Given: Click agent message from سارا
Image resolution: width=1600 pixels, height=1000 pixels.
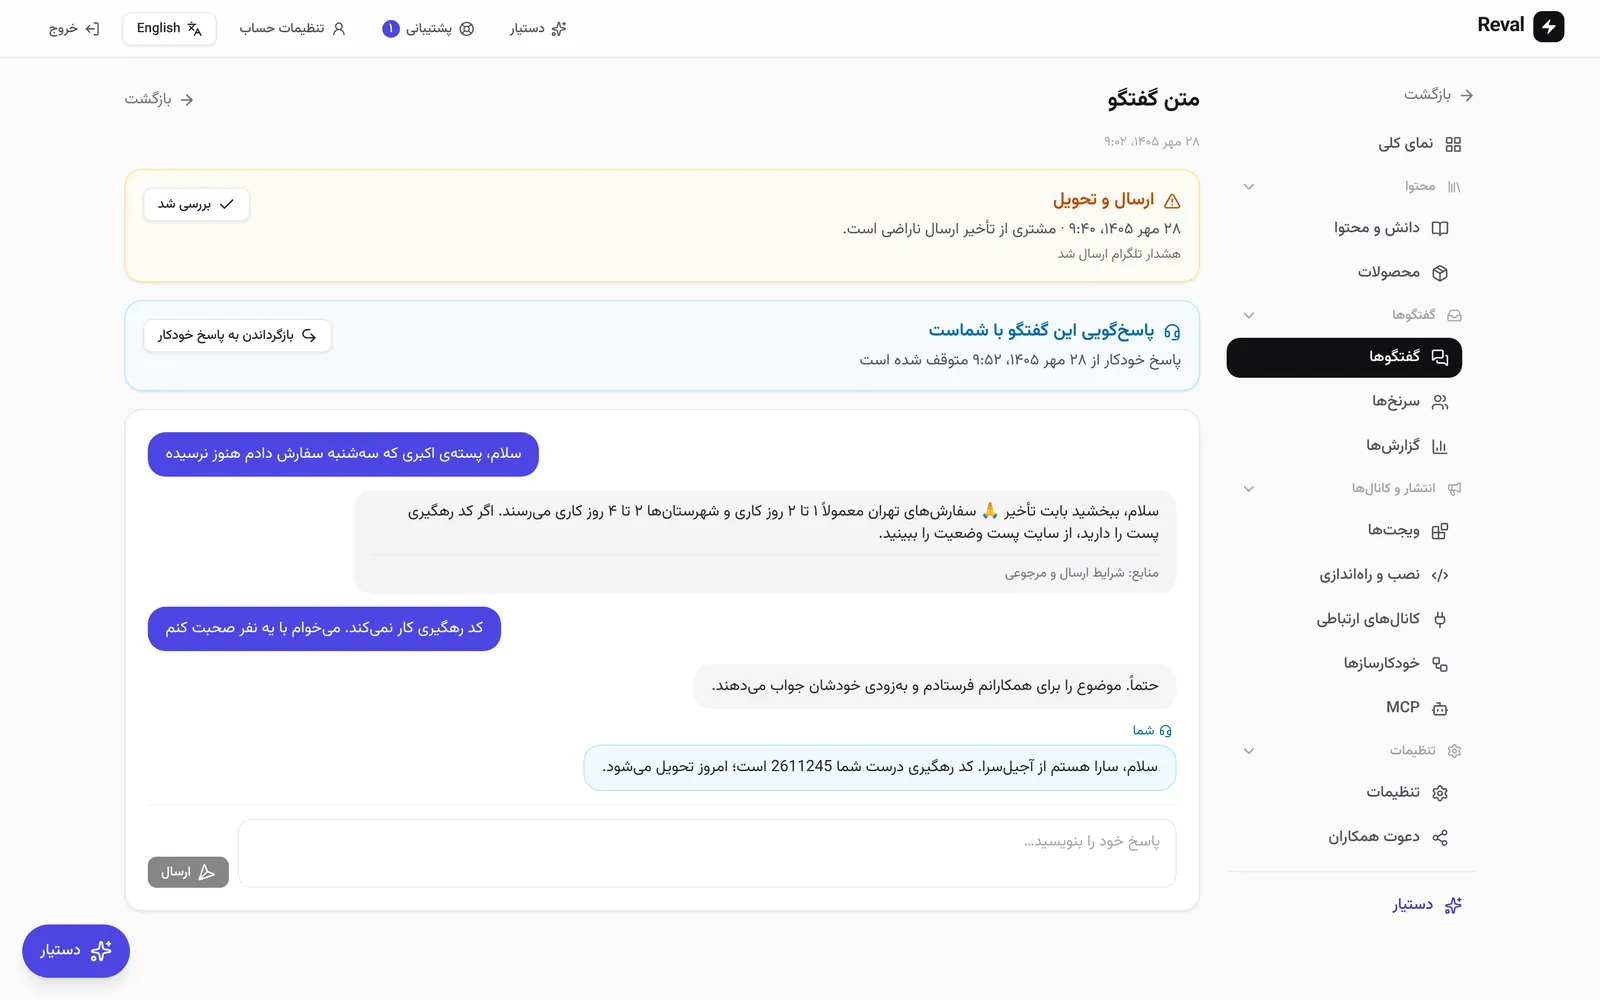Looking at the screenshot, I should pyautogui.click(x=880, y=768).
